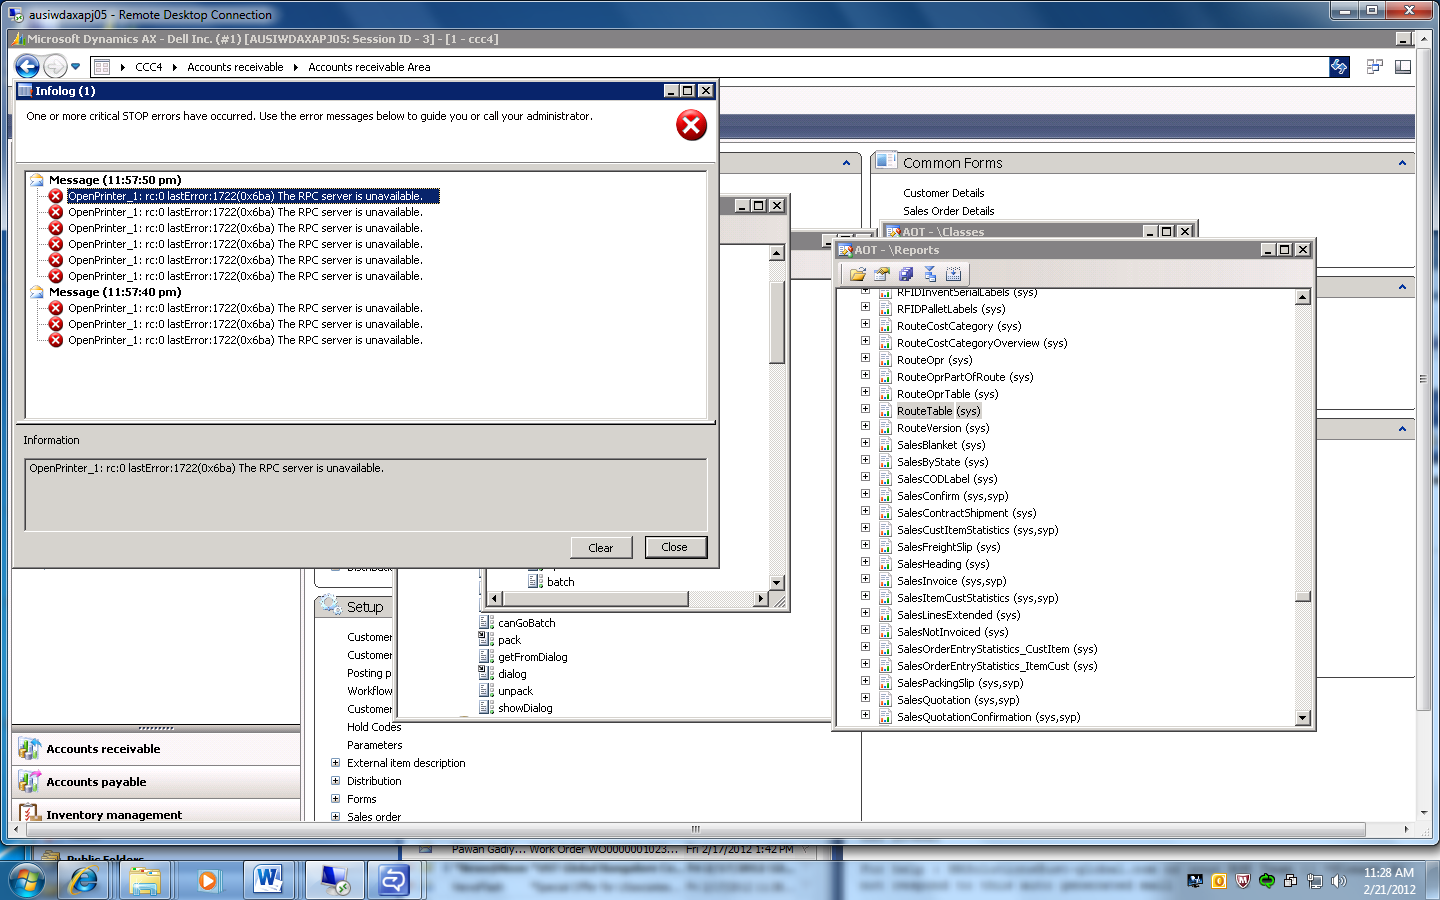The height and width of the screenshot is (900, 1440).
Task: Select the Message (11:57:40 pm) node
Action: point(115,292)
